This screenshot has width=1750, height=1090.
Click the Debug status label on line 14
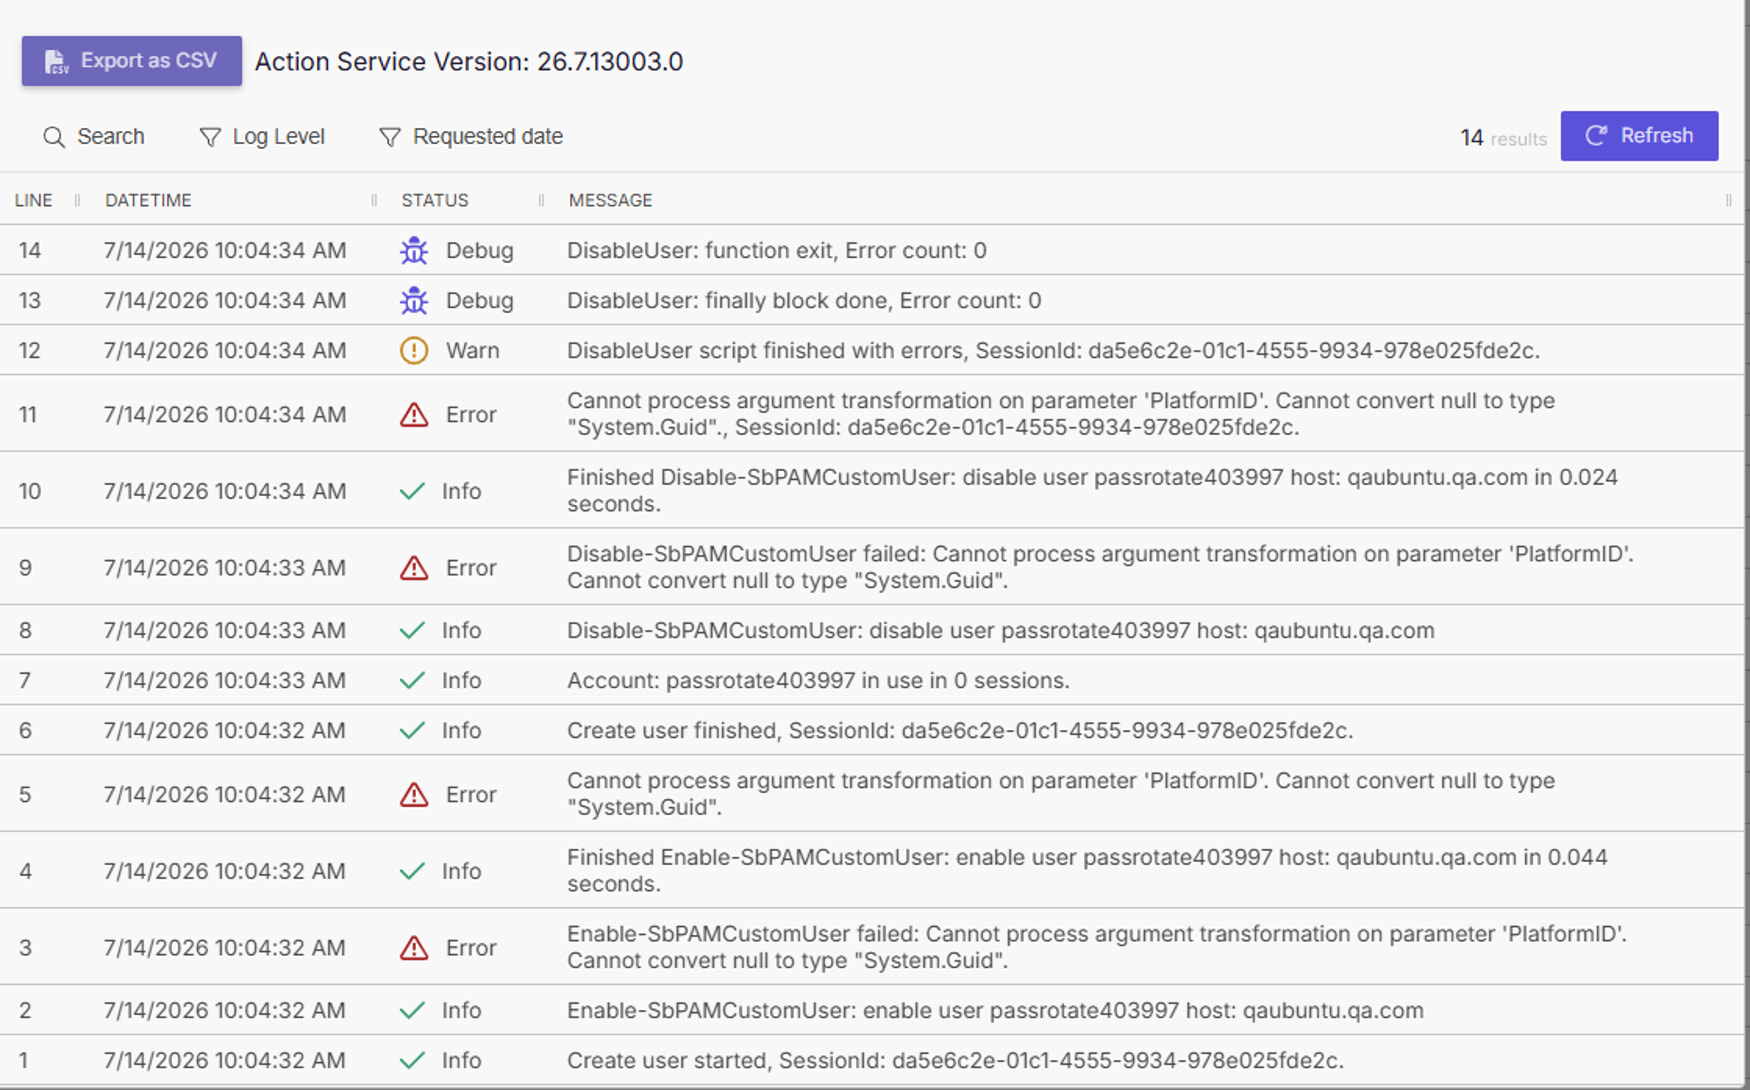479,250
